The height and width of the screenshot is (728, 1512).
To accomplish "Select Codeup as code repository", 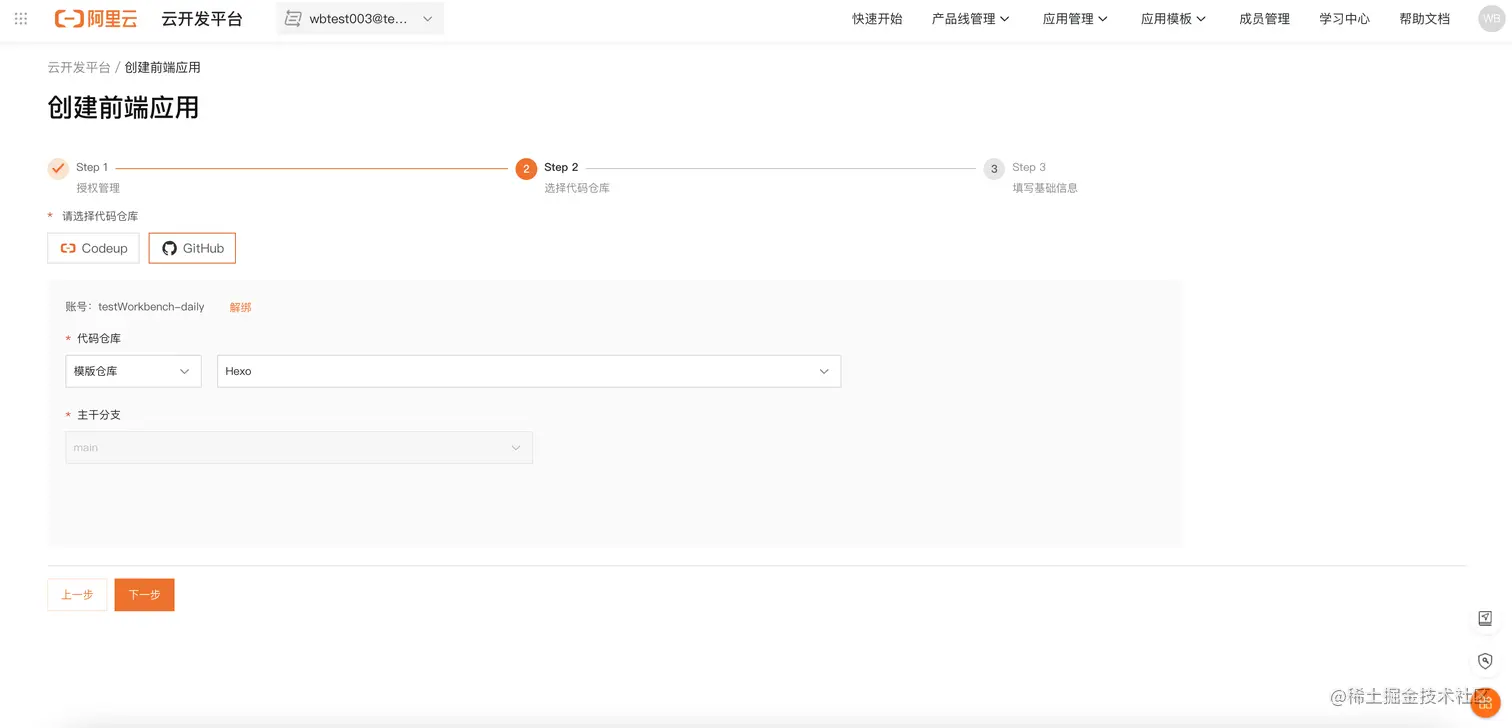I will (x=93, y=248).
